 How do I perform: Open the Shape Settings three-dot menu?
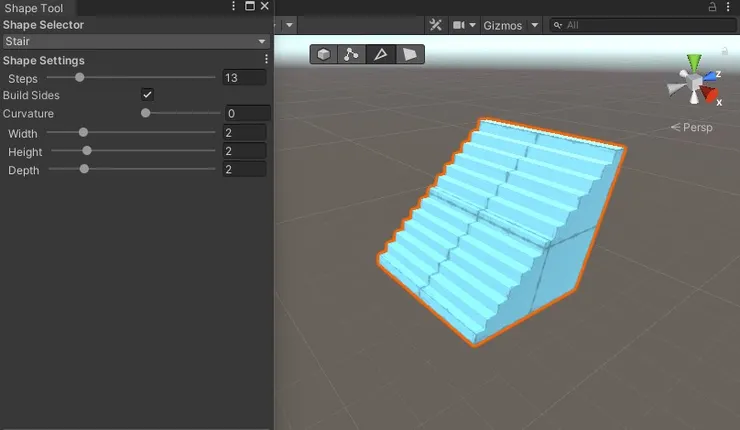pos(266,60)
